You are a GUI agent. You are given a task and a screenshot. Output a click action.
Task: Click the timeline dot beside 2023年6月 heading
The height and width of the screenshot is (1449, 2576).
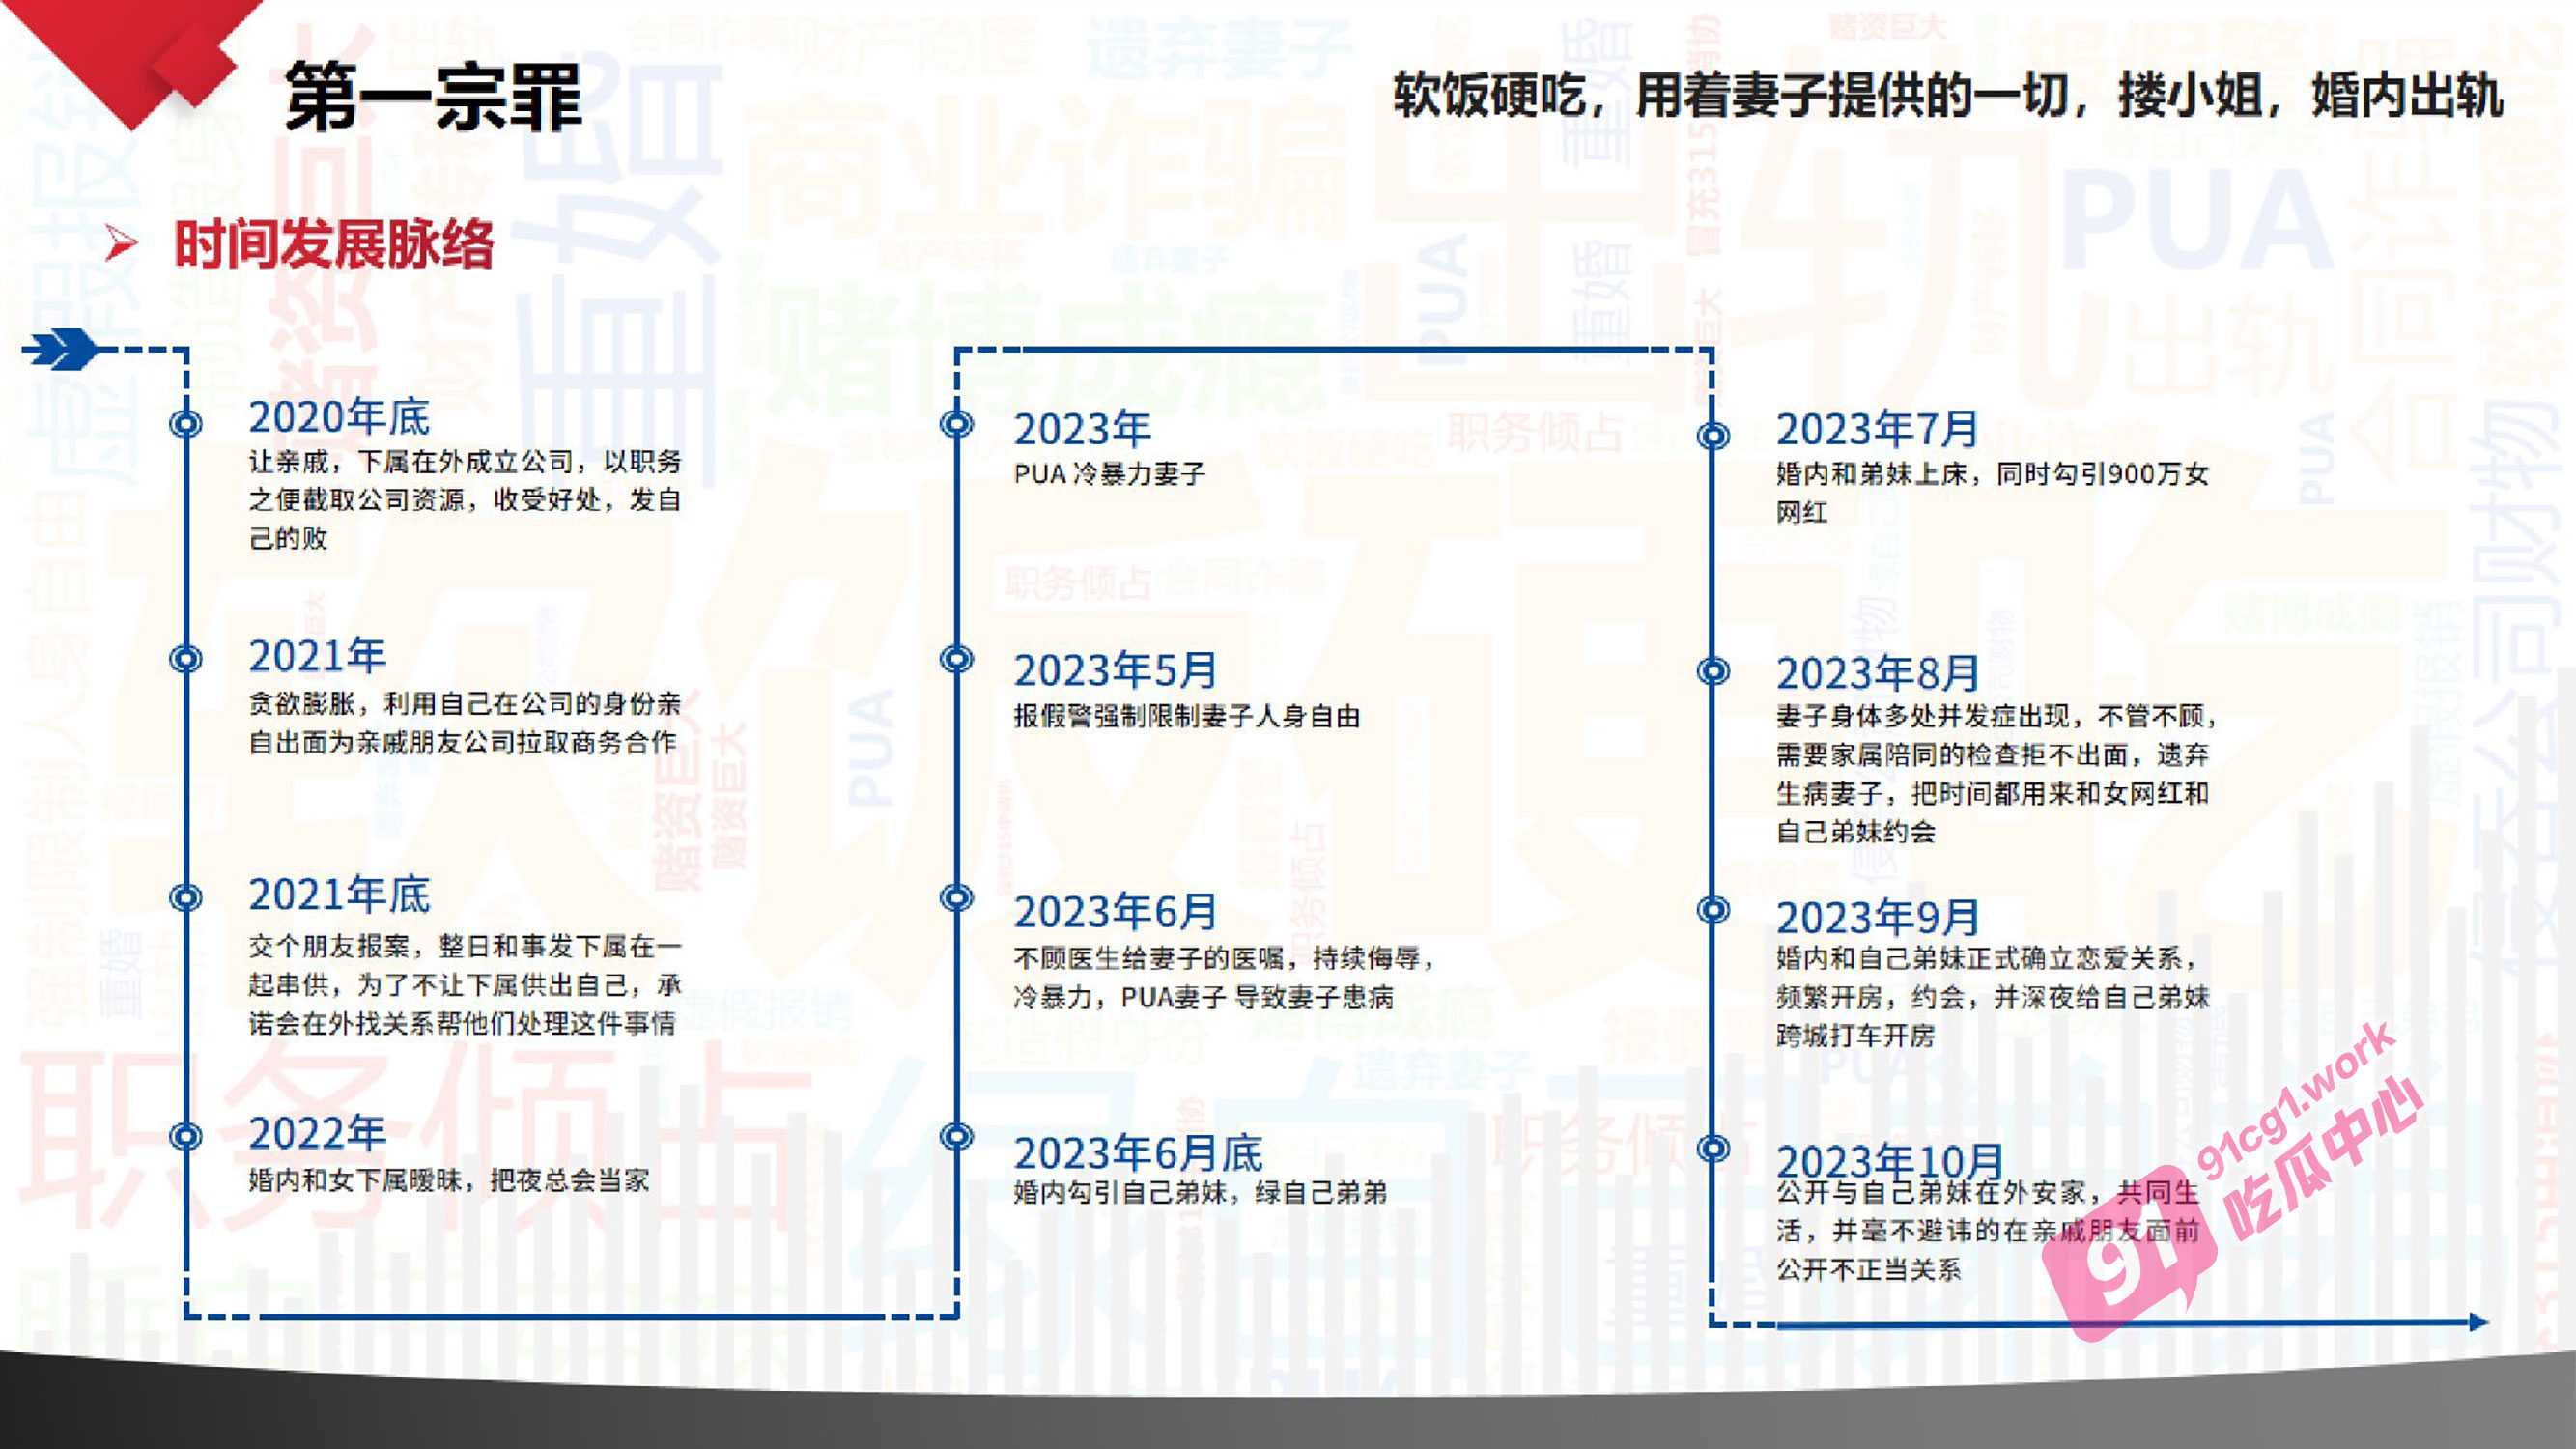pyautogui.click(x=957, y=897)
